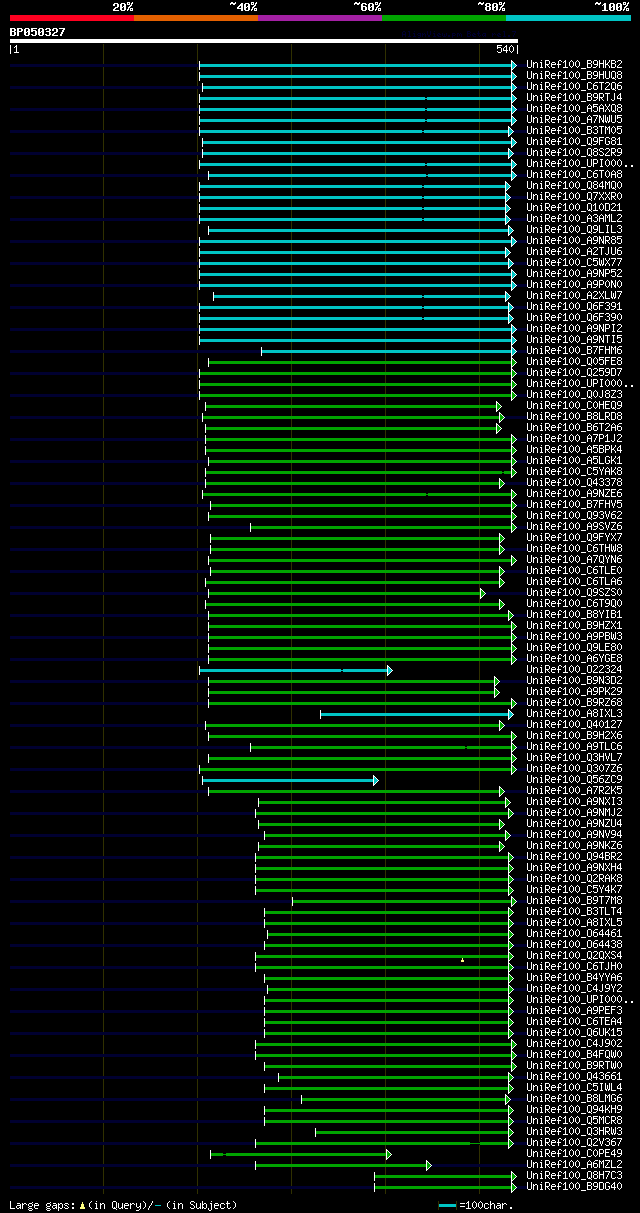Click label UniRef100_B9DG40
Image resolution: width=640 pixels, height=1213 pixels.
pos(574,1186)
